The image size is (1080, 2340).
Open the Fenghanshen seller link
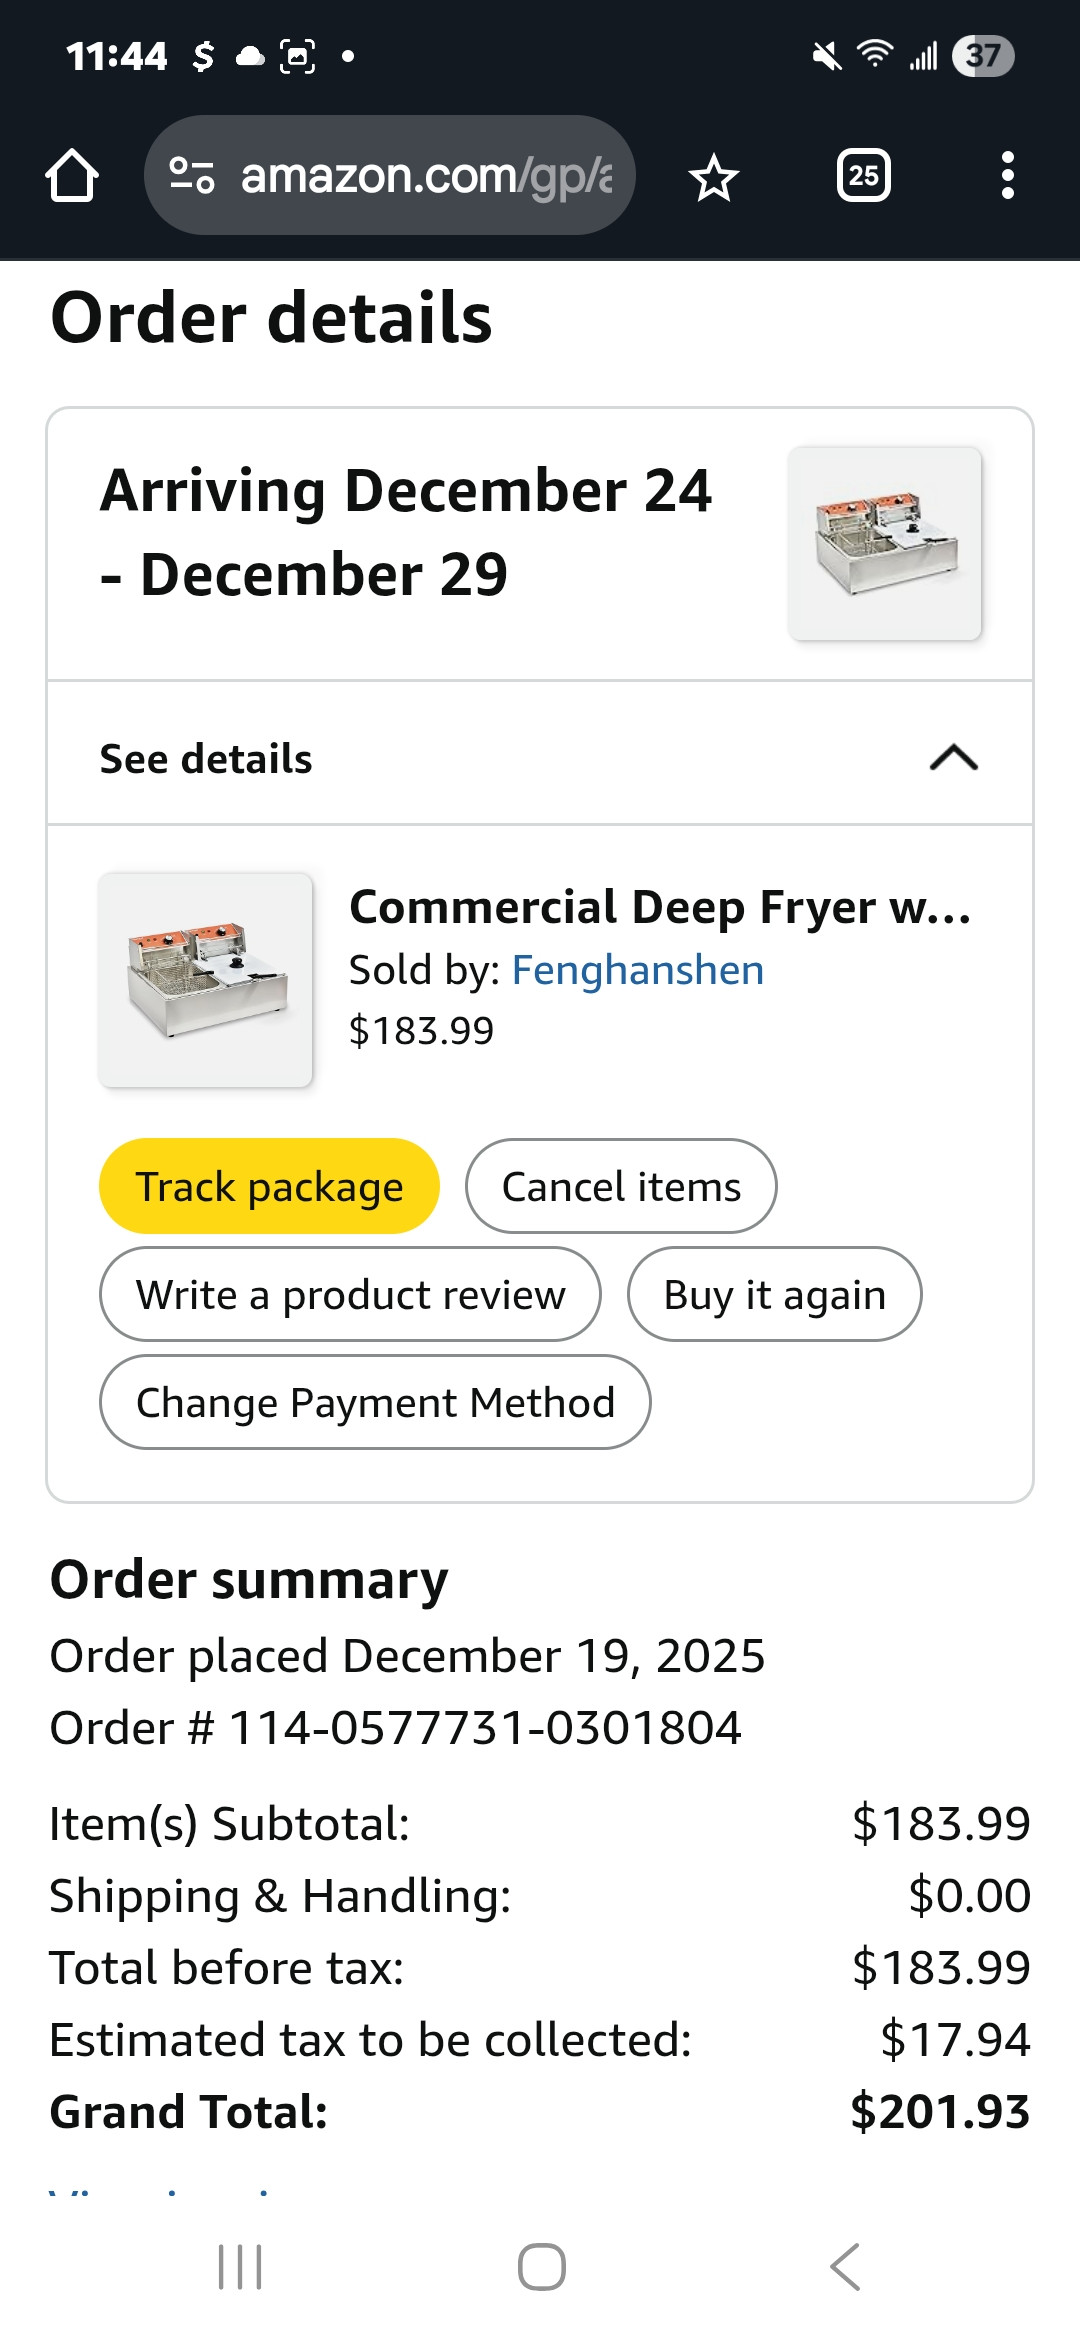pos(638,970)
